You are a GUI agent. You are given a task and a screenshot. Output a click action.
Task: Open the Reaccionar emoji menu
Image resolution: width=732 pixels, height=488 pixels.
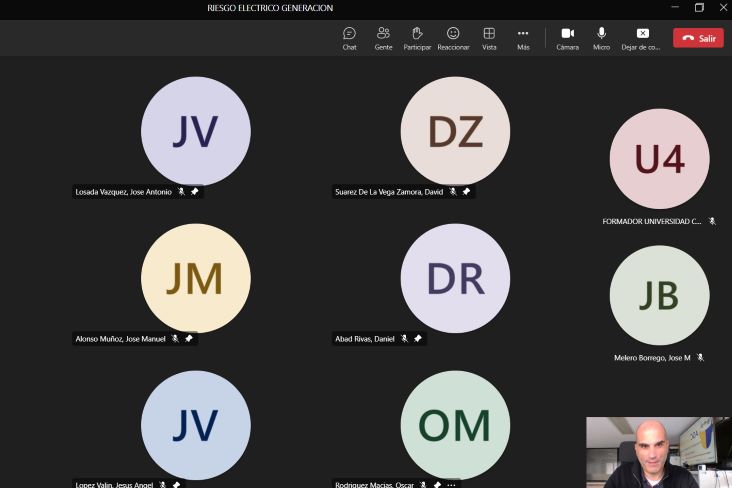tap(453, 38)
